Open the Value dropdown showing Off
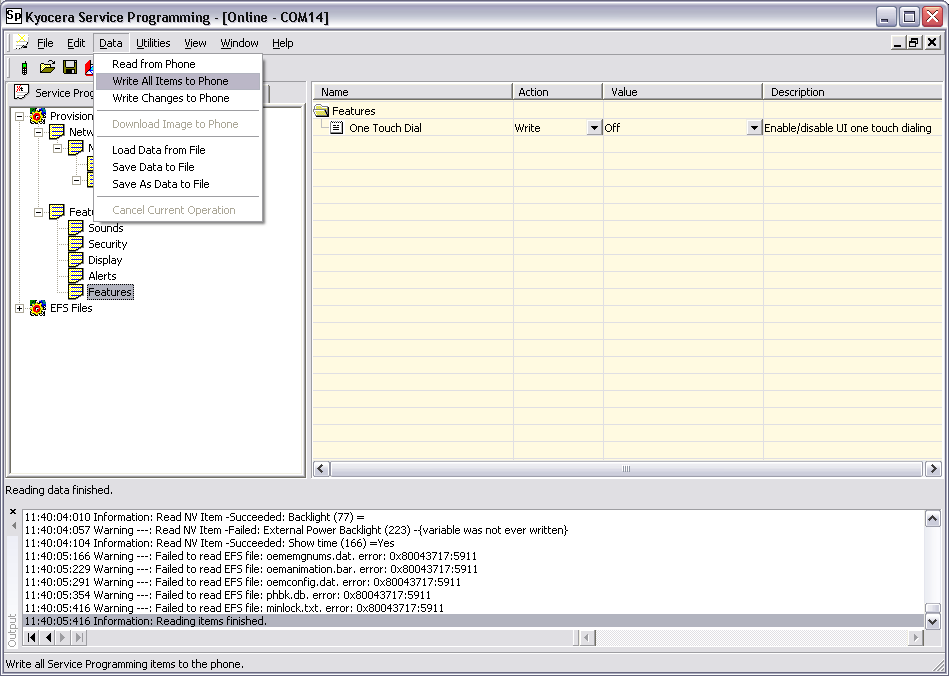 (754, 128)
